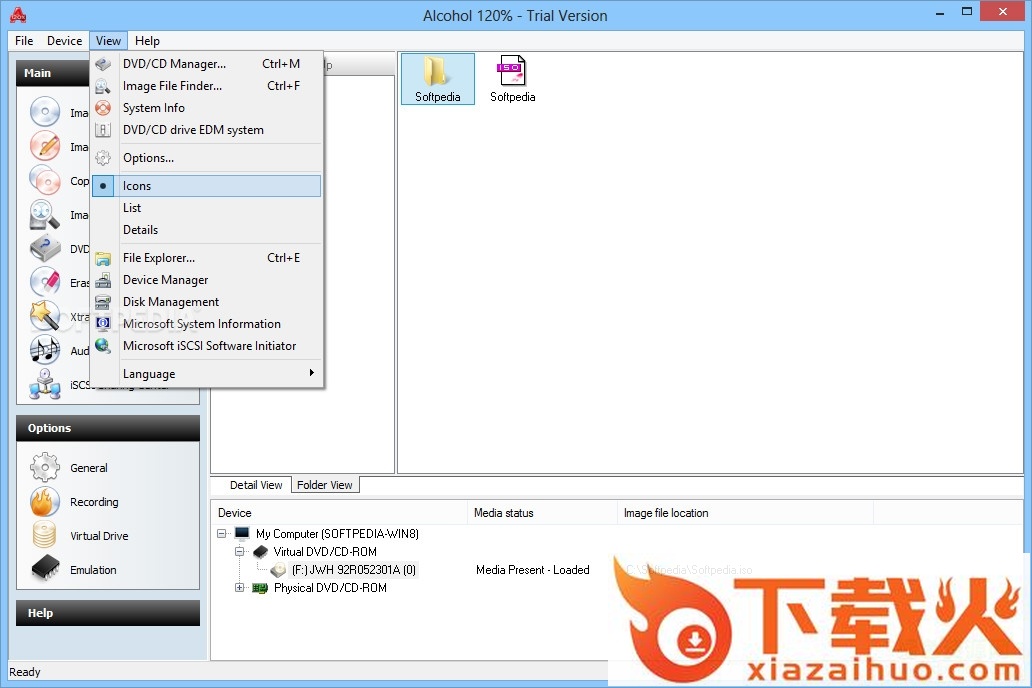The width and height of the screenshot is (1032, 688).
Task: Open the Audio Converter music notes icon
Action: click(45, 350)
